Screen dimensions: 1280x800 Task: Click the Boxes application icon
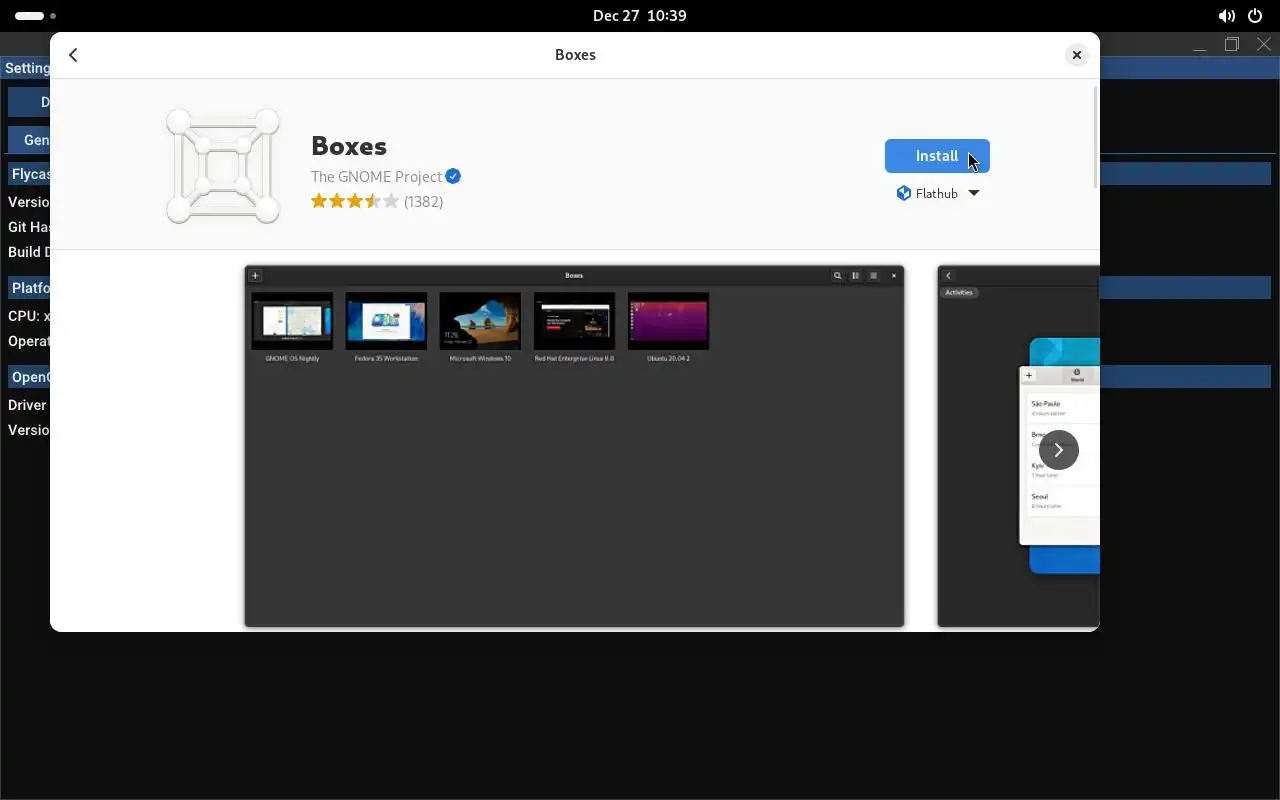click(223, 165)
